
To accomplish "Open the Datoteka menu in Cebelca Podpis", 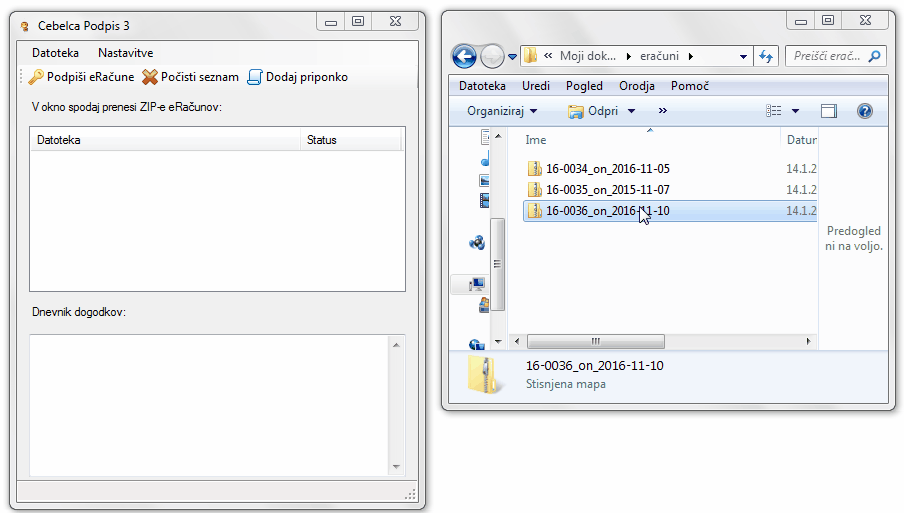I will click(x=55, y=52).
